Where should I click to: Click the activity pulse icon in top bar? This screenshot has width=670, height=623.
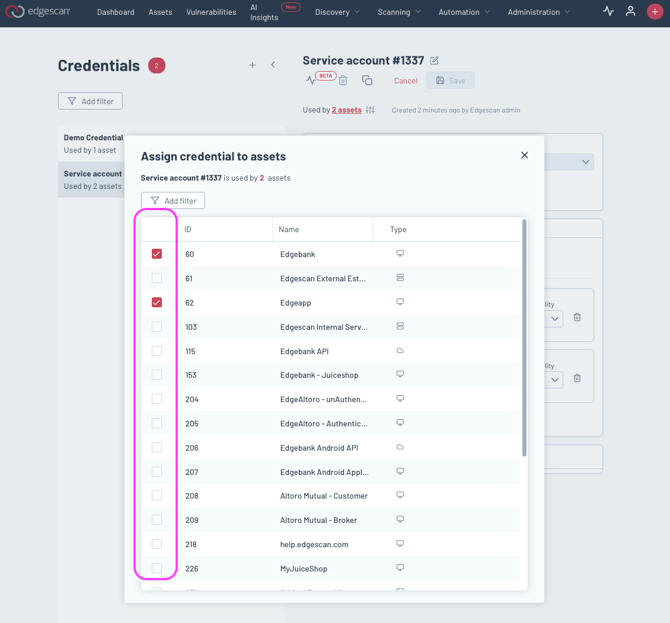608,12
